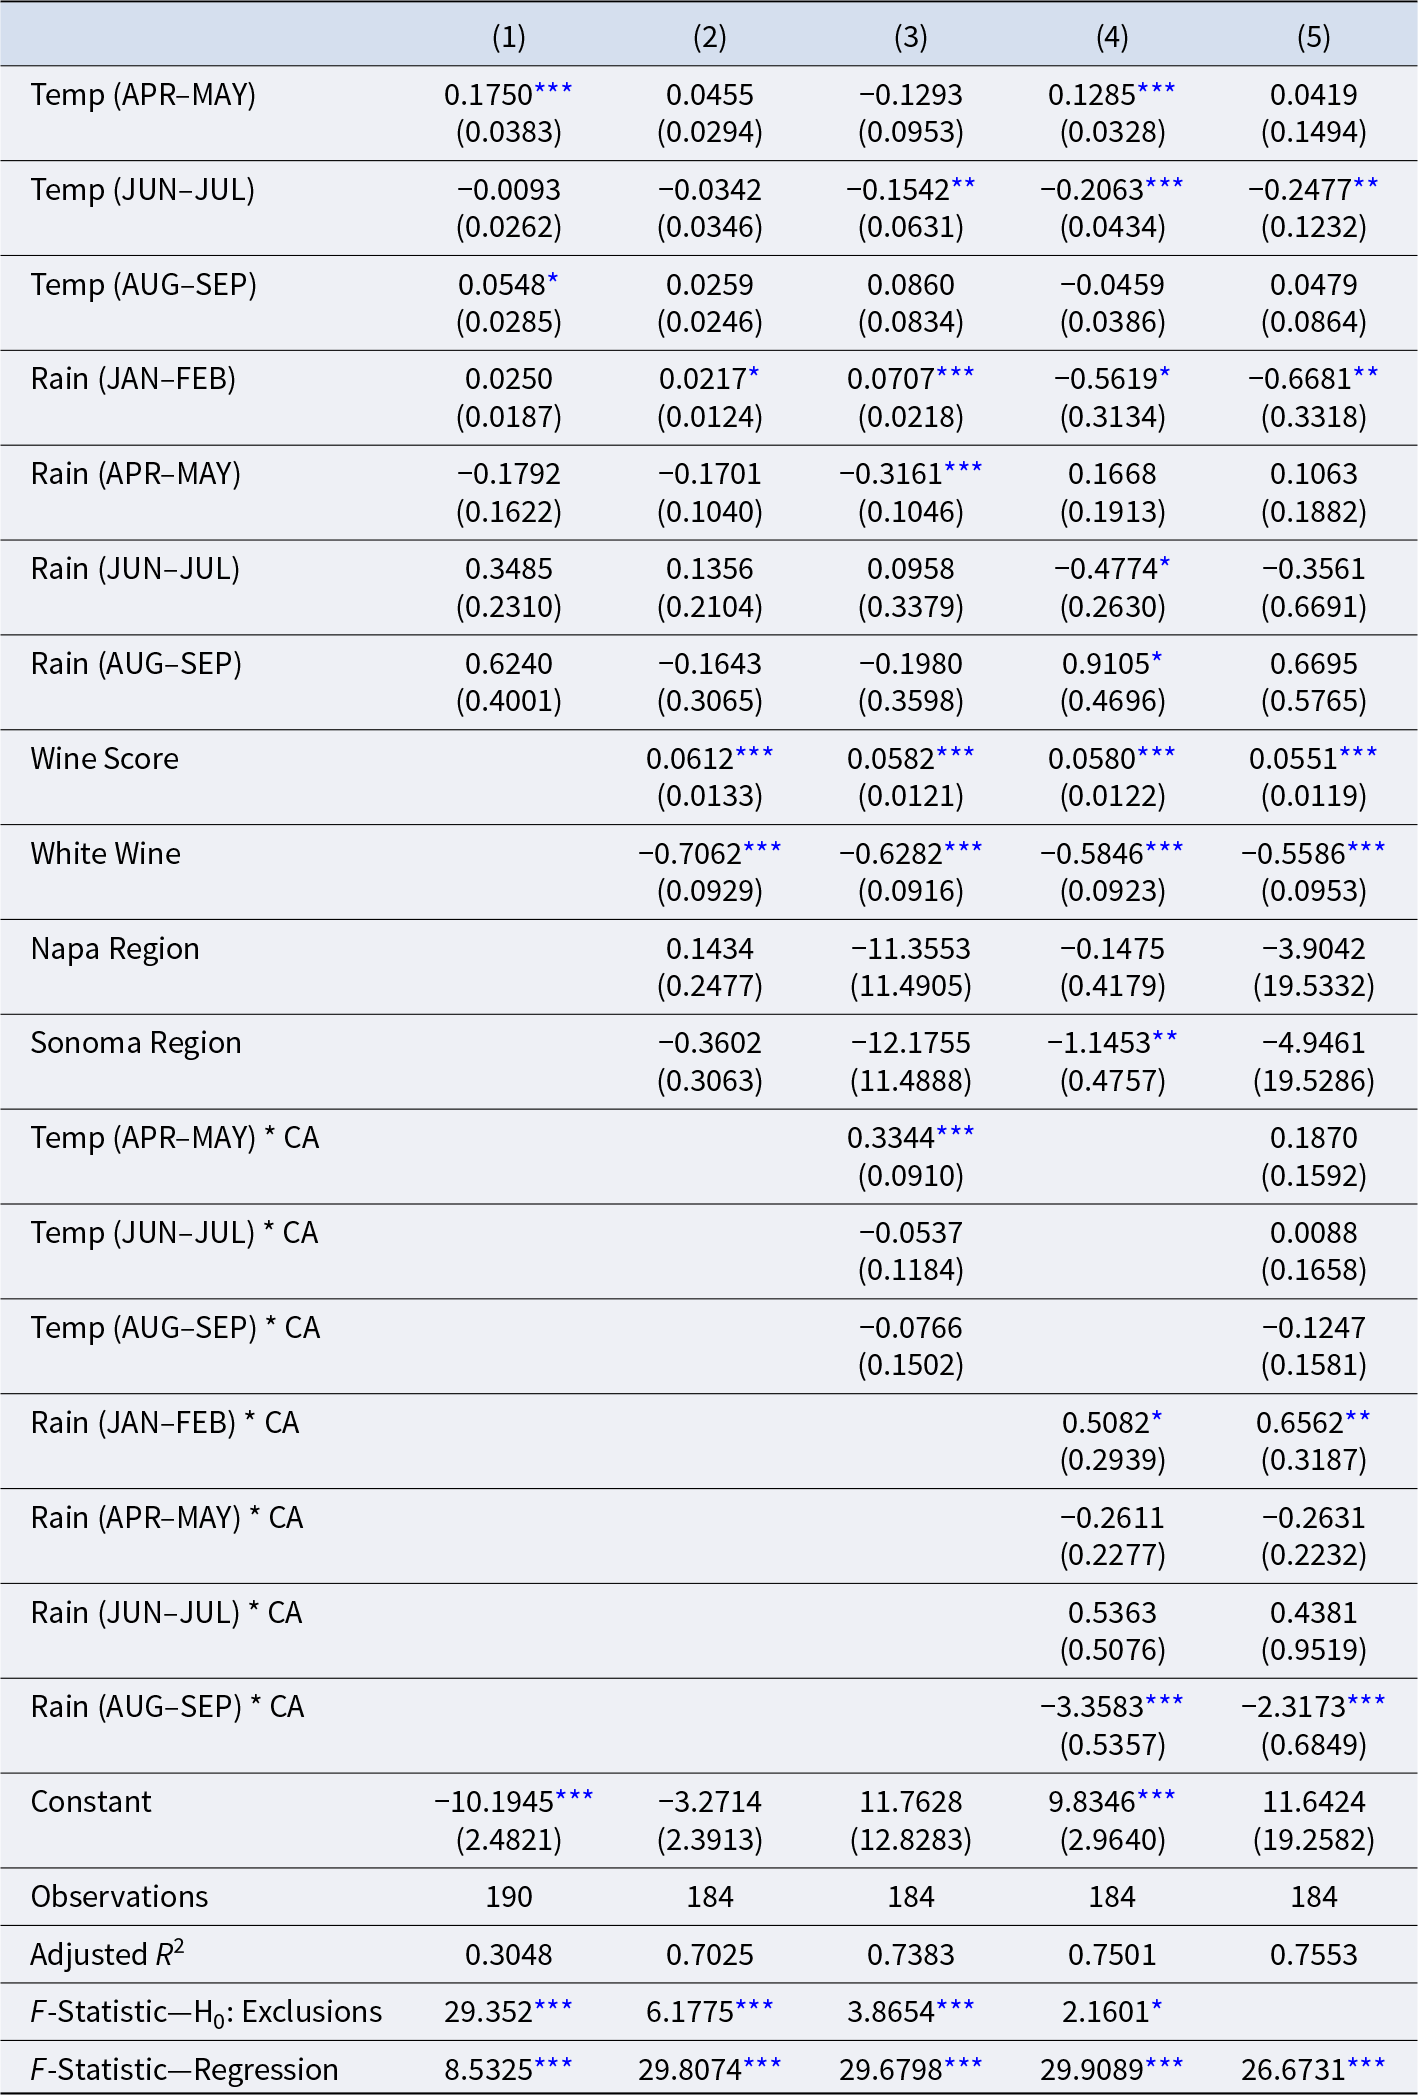The height and width of the screenshot is (2095, 1418).
Task: Click the column header (1)
Action: 509,37
